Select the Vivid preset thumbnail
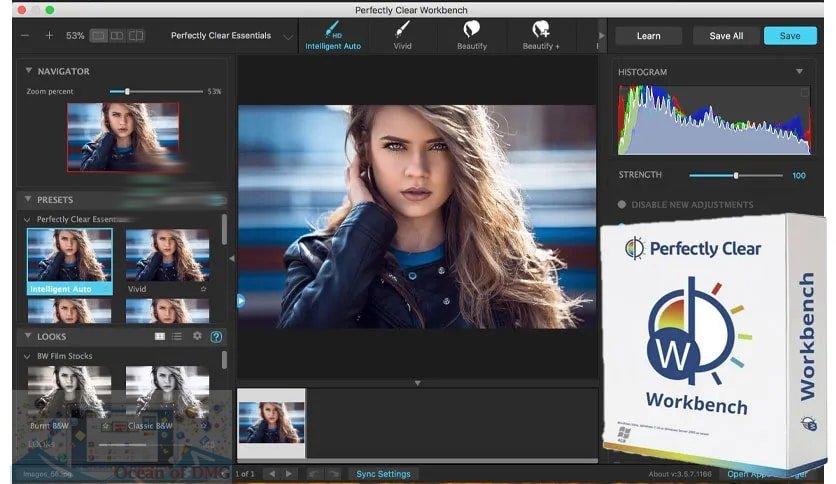Image resolution: width=836 pixels, height=484 pixels. click(x=167, y=255)
